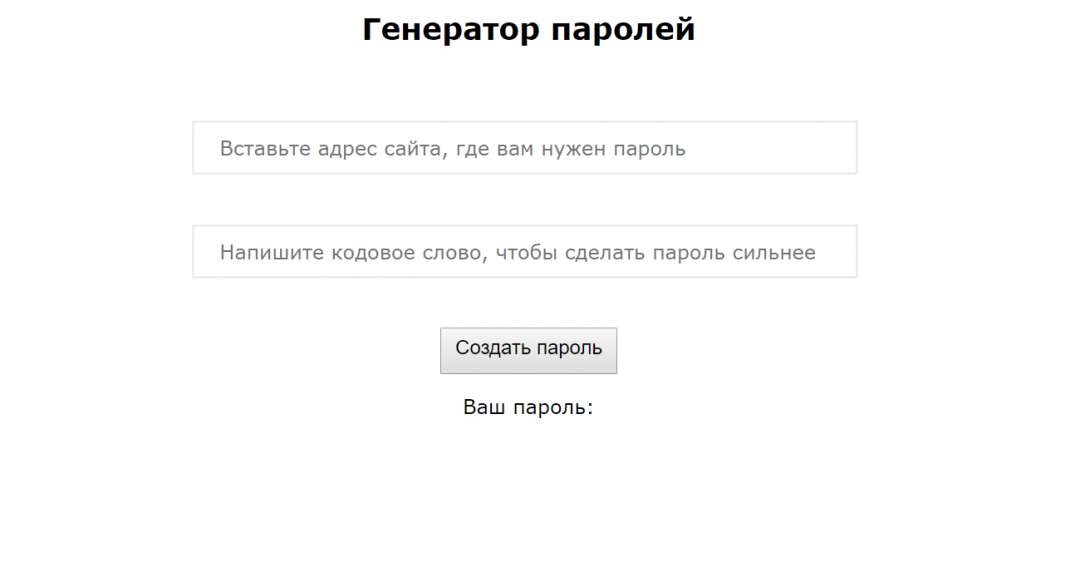Screen dimensions: 1080x582
Task: Click the button above 'Ваш пароль:'
Action: click(528, 350)
